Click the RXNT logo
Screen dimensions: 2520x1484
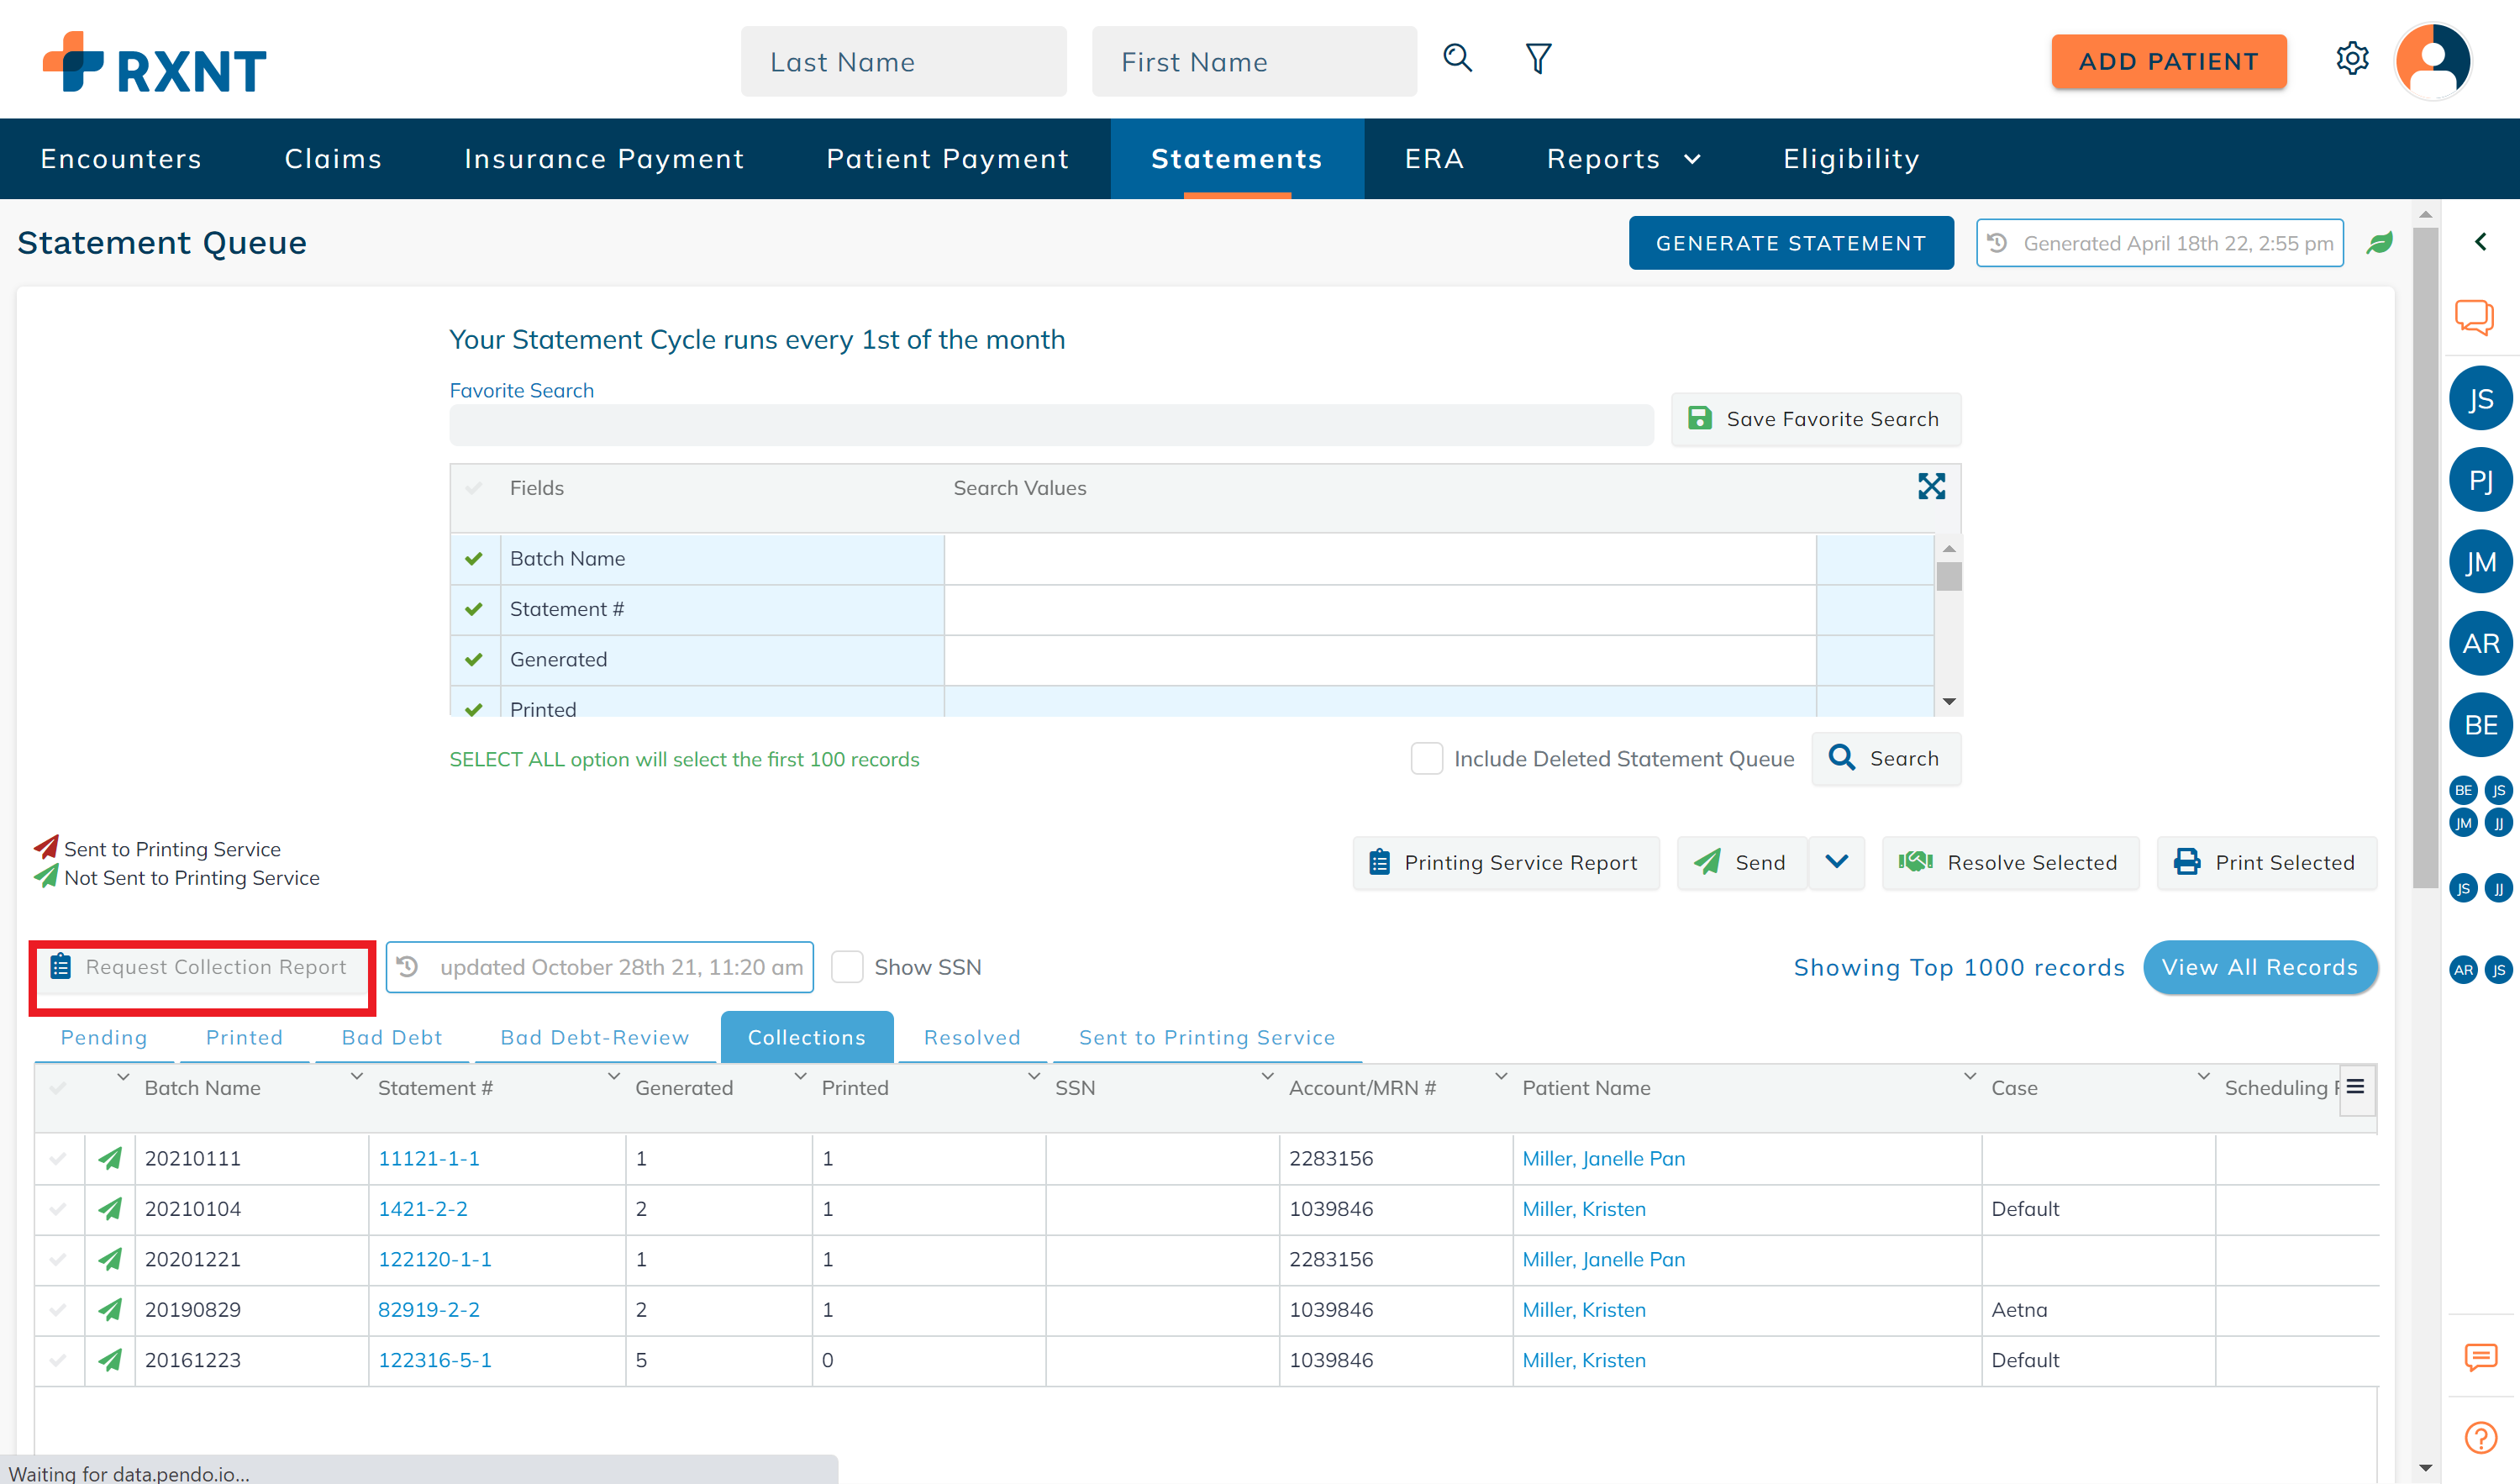coord(155,62)
